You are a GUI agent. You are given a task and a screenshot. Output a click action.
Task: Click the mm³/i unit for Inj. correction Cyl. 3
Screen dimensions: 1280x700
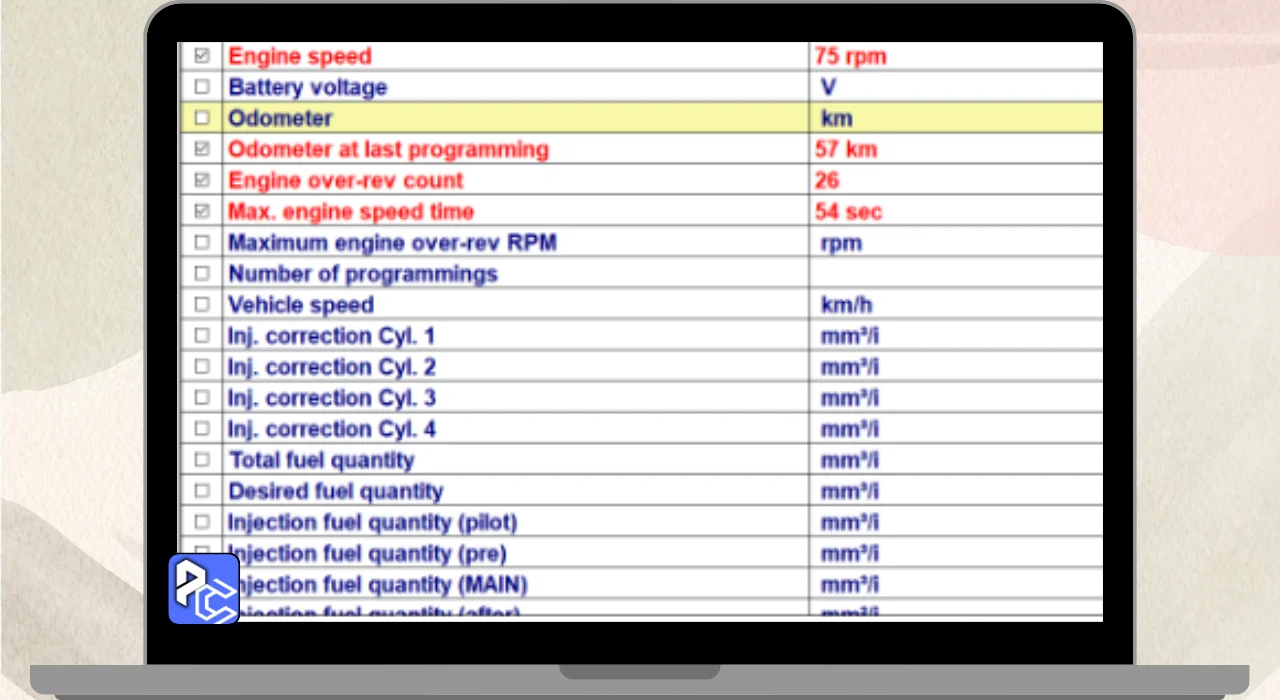tap(850, 397)
